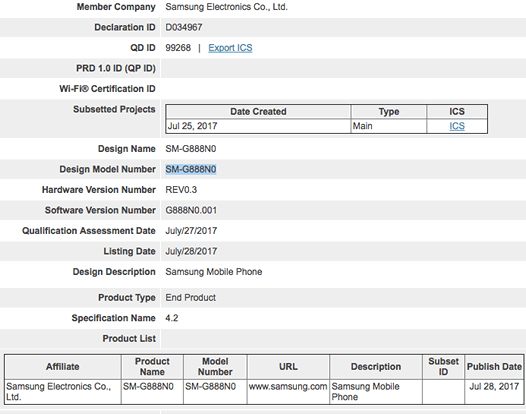This screenshot has width=526, height=414.
Task: Click the Declaration ID label
Action: point(125,28)
